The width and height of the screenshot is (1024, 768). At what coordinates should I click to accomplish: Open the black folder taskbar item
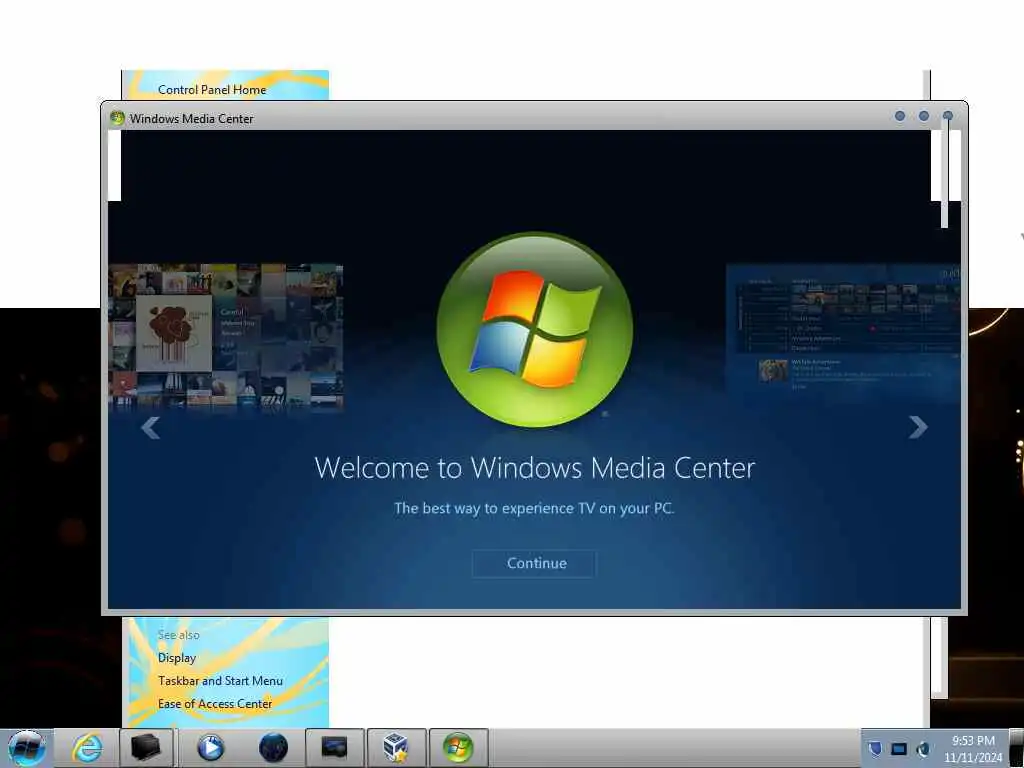coord(146,748)
